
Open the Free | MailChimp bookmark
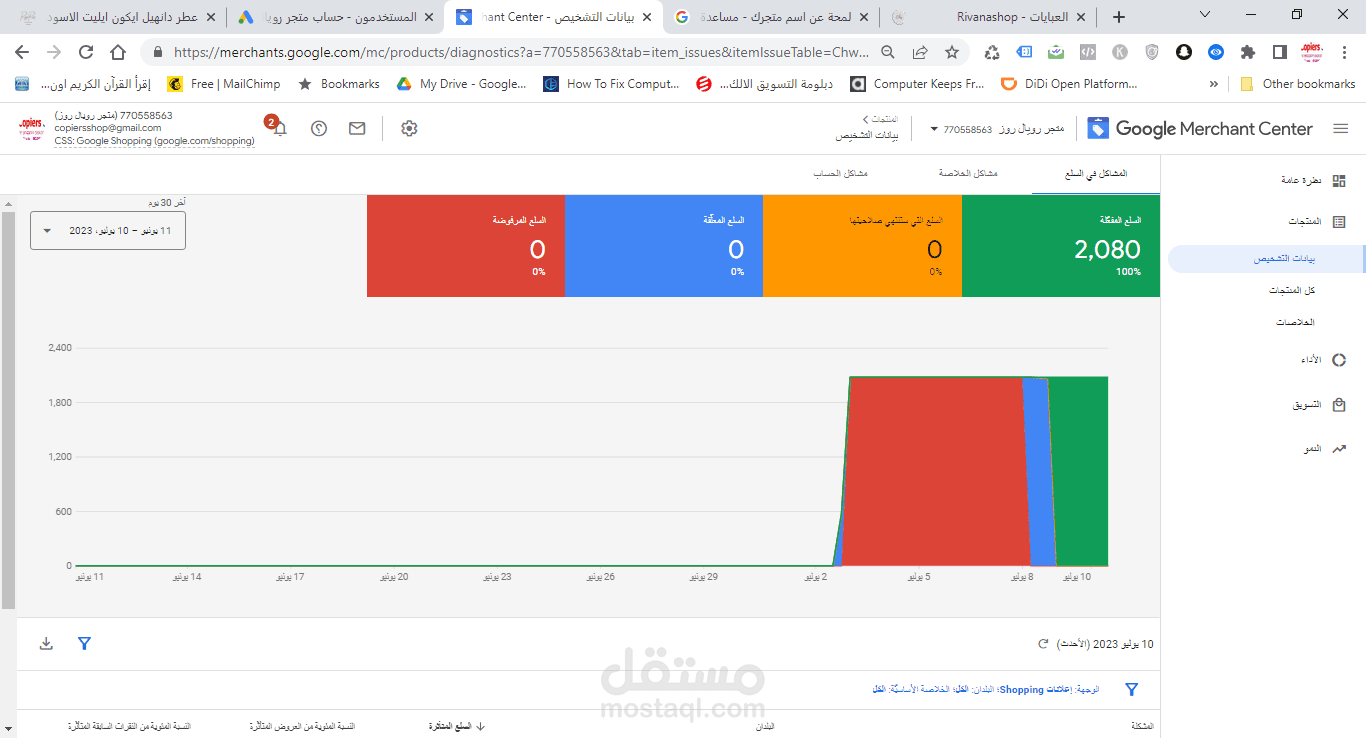(224, 84)
